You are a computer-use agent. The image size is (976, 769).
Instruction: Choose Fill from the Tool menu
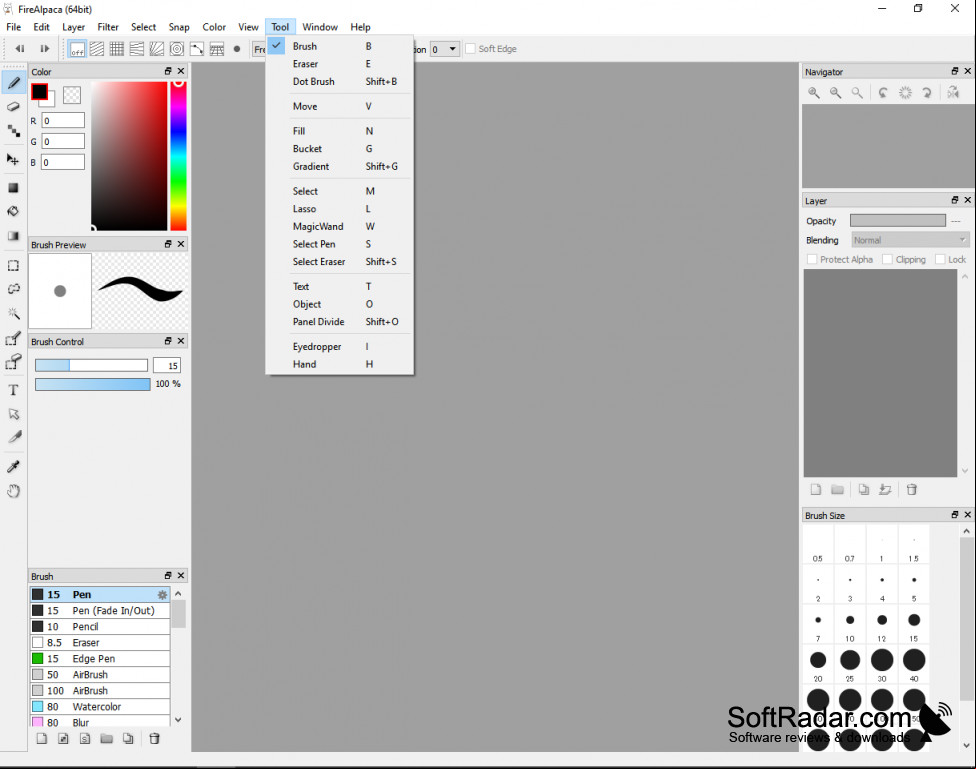point(340,131)
